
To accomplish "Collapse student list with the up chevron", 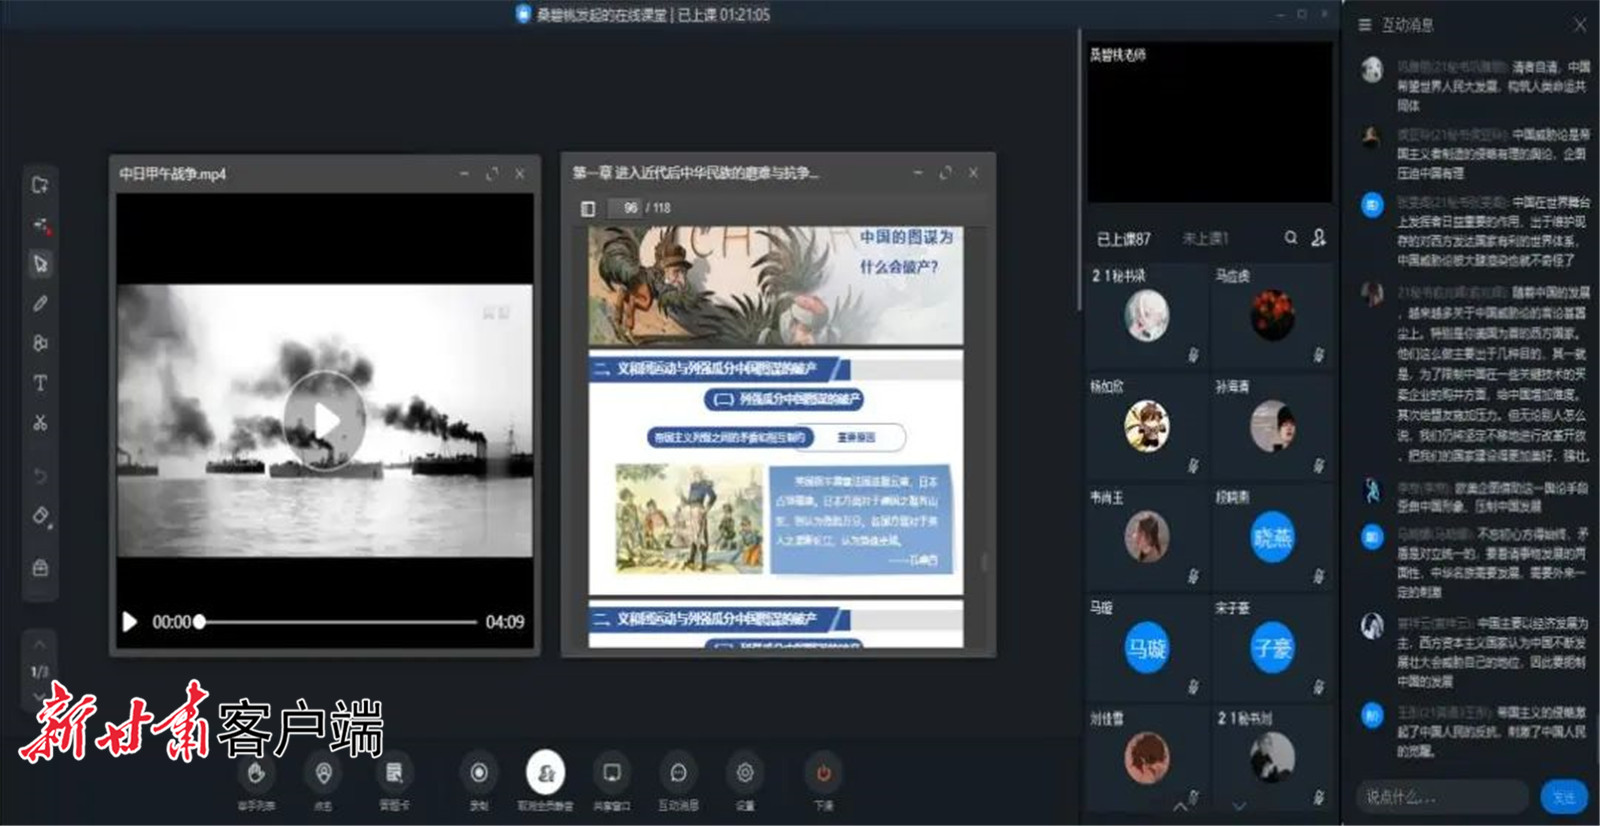I will pos(1180,806).
